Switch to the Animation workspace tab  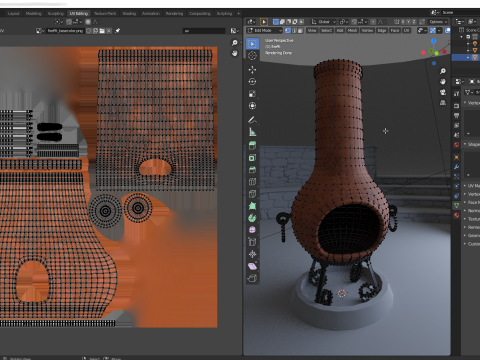[151, 13]
